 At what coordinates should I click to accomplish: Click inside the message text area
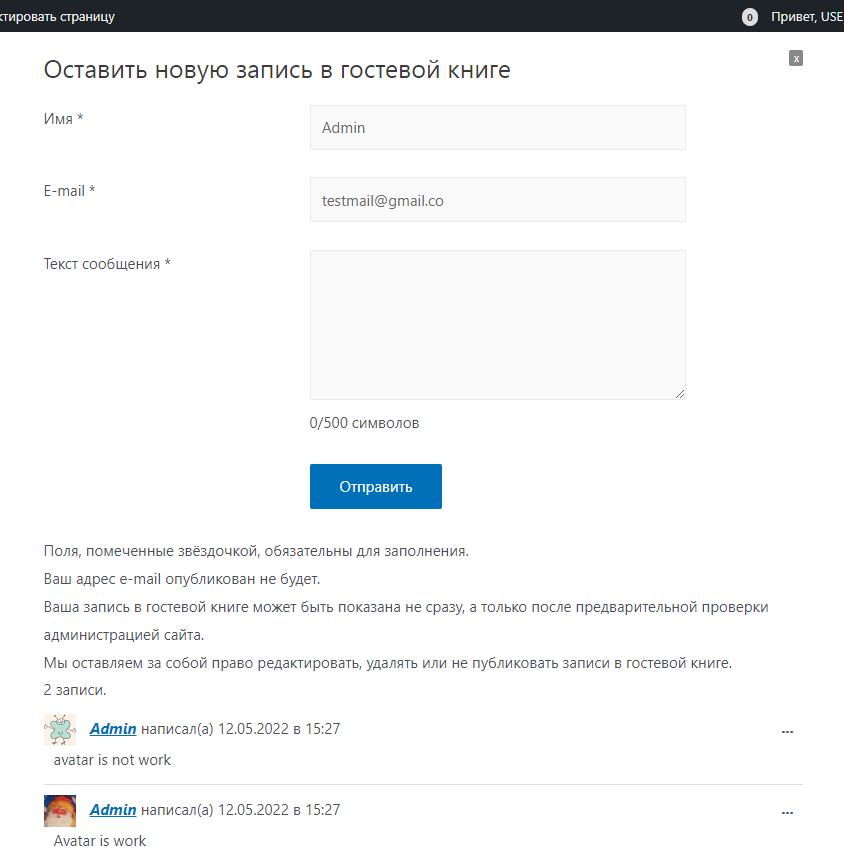pos(497,324)
